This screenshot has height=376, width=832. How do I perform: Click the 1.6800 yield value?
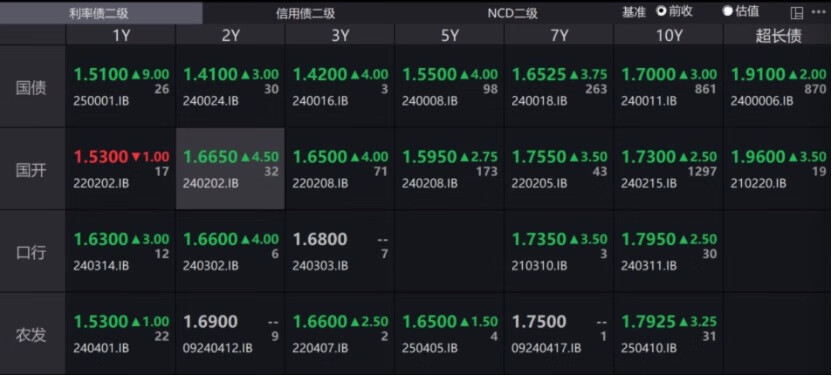[320, 239]
